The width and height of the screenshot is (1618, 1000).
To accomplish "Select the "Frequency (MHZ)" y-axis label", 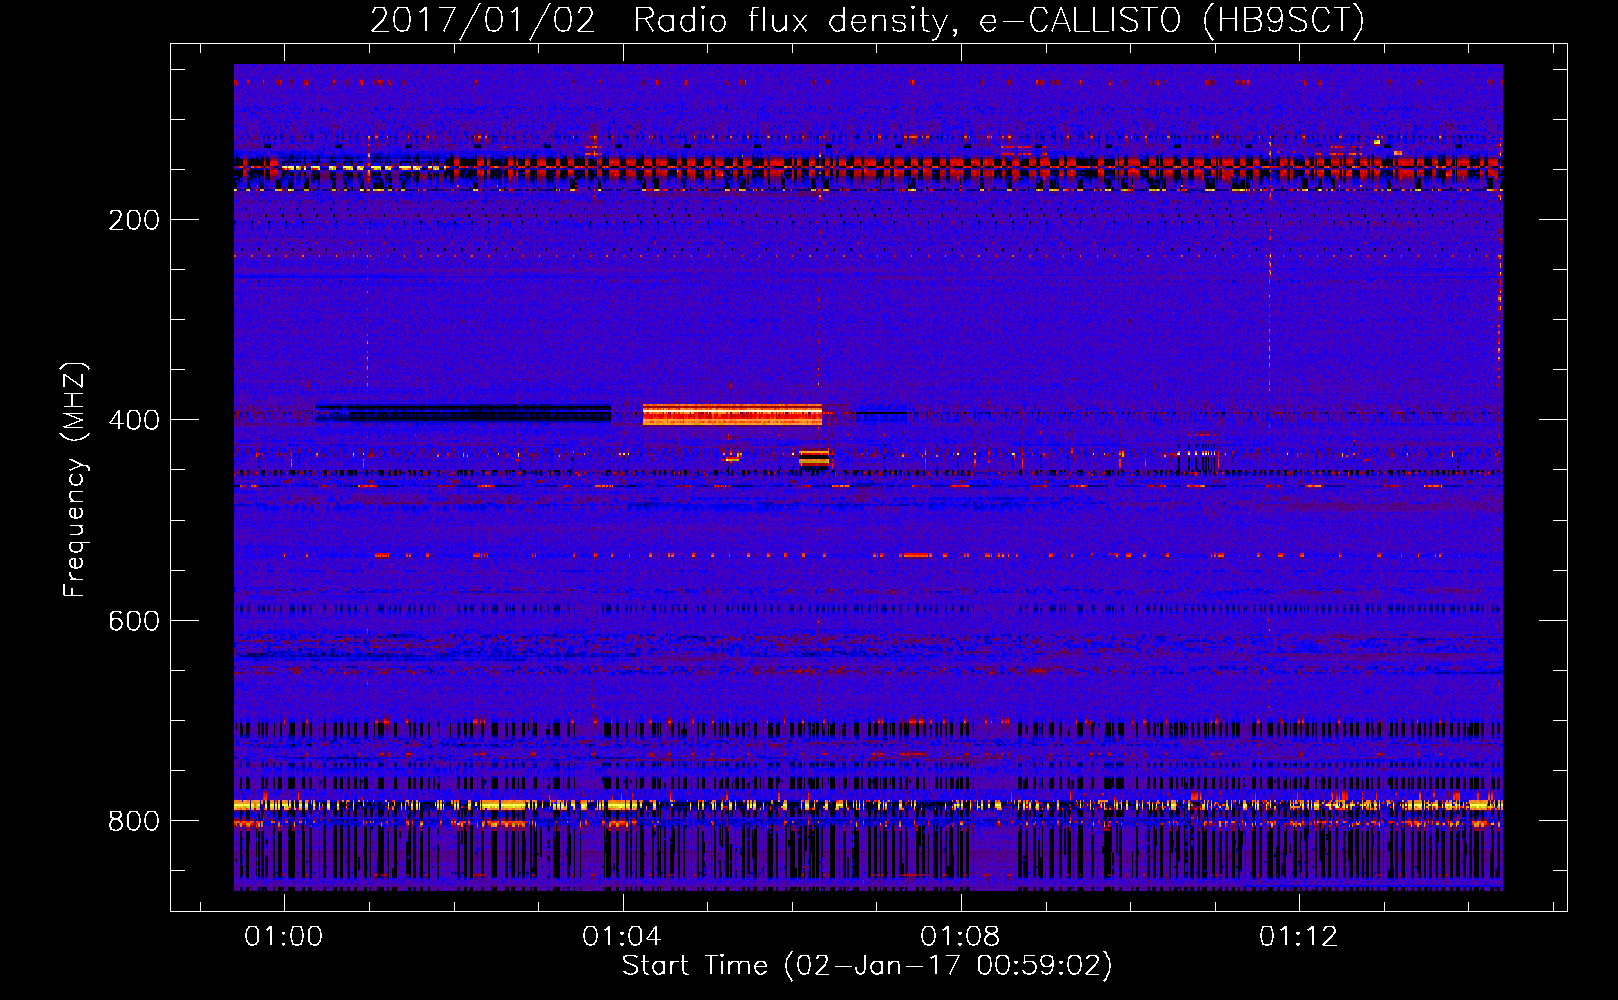I will click(x=75, y=480).
